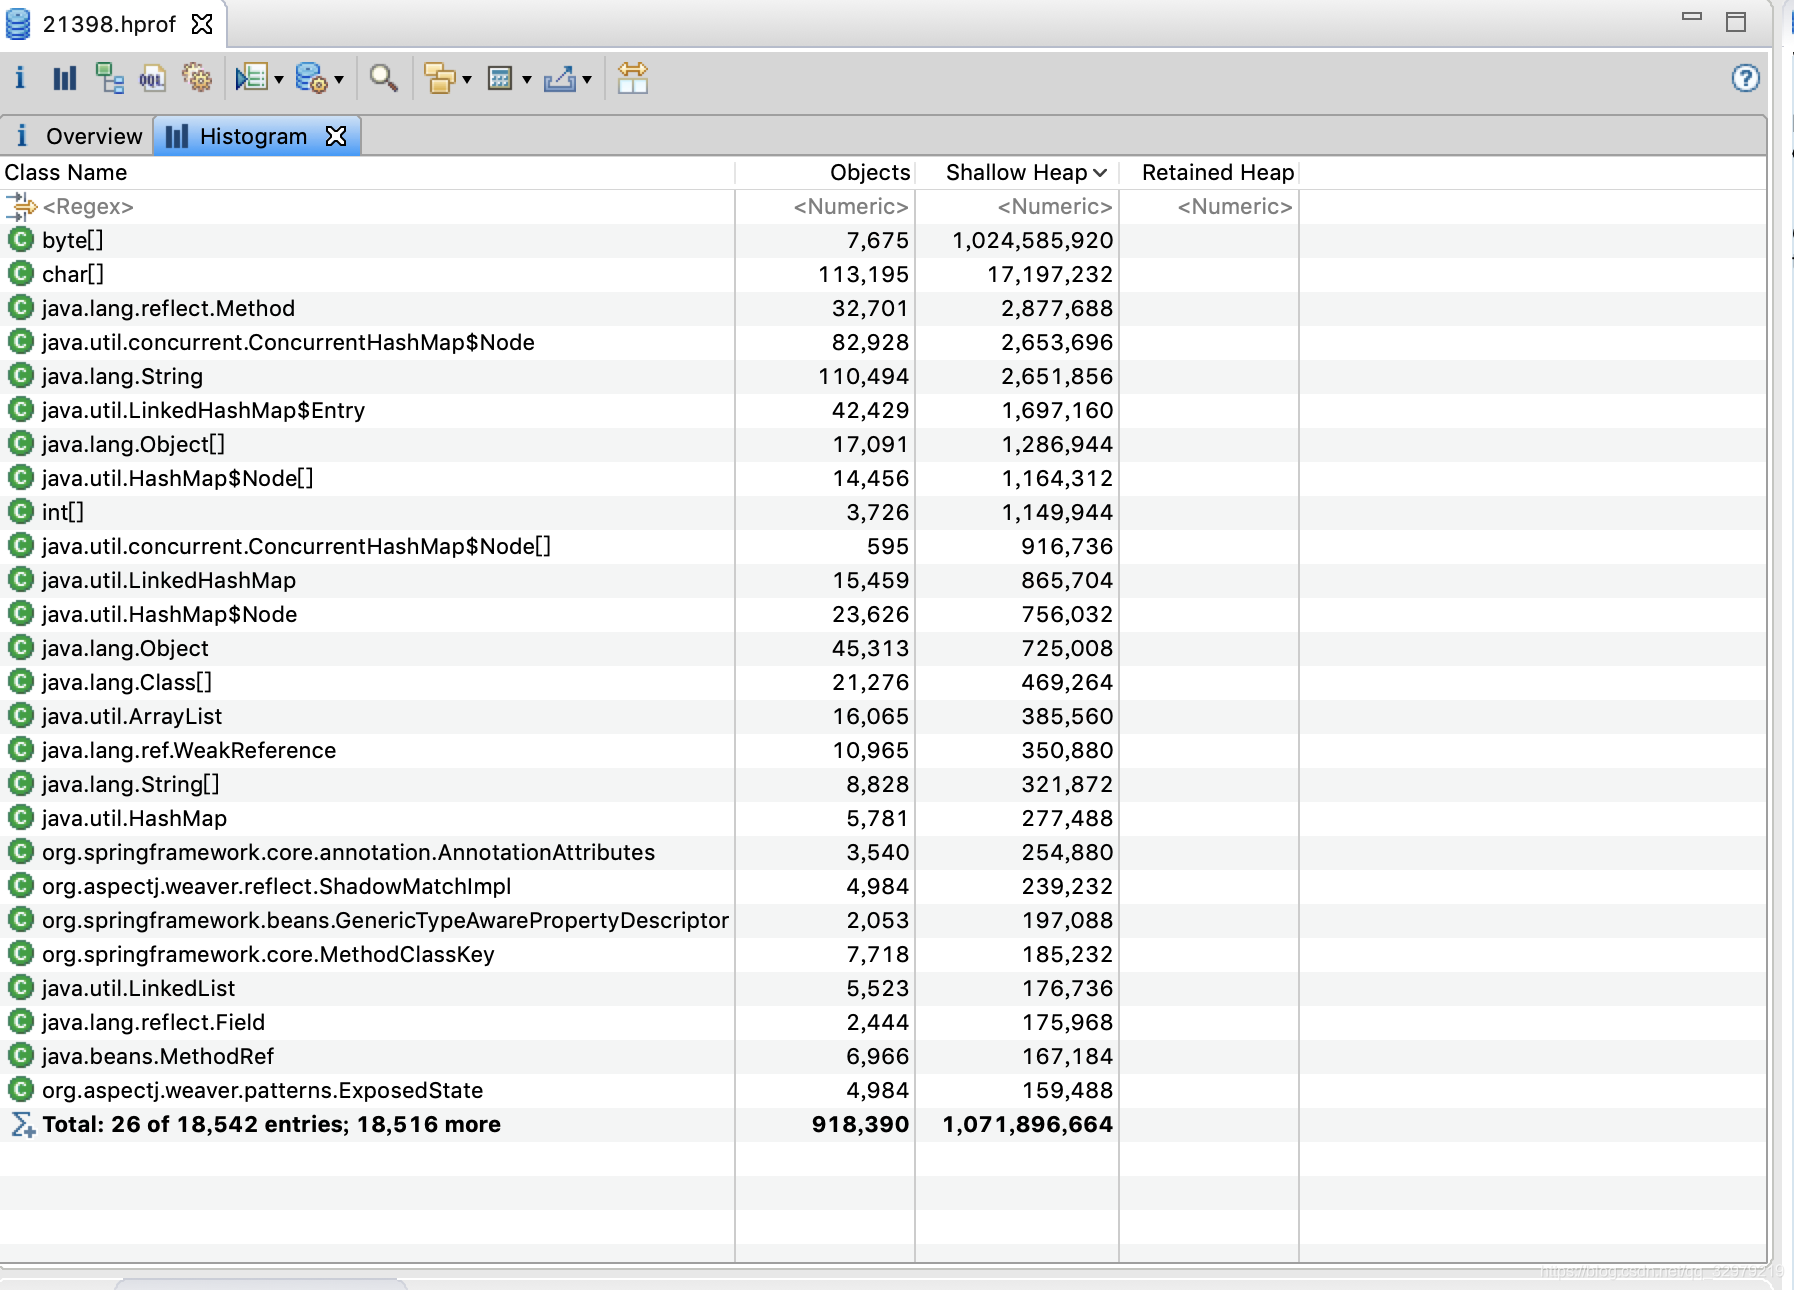Select the java.lang.reflect.Method row
The image size is (1794, 1290).
pyautogui.click(x=883, y=309)
